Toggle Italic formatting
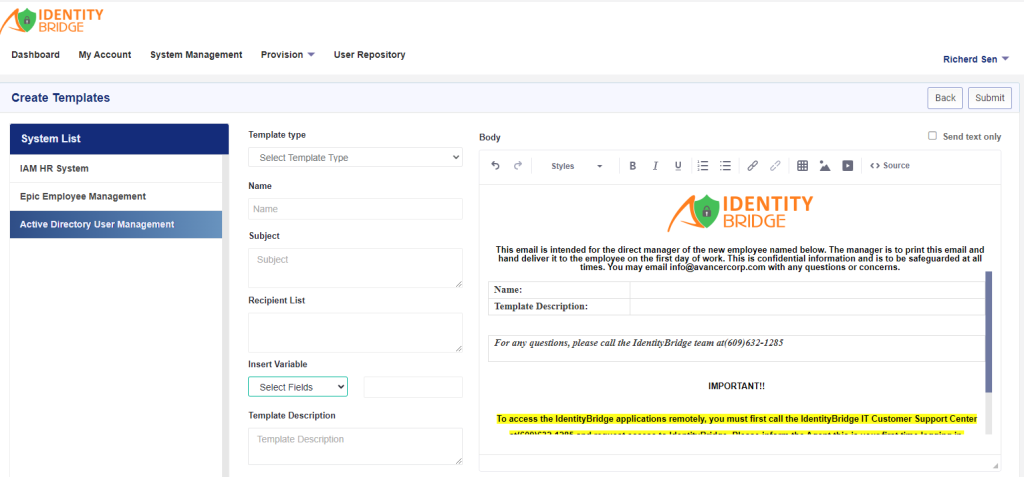 point(655,166)
